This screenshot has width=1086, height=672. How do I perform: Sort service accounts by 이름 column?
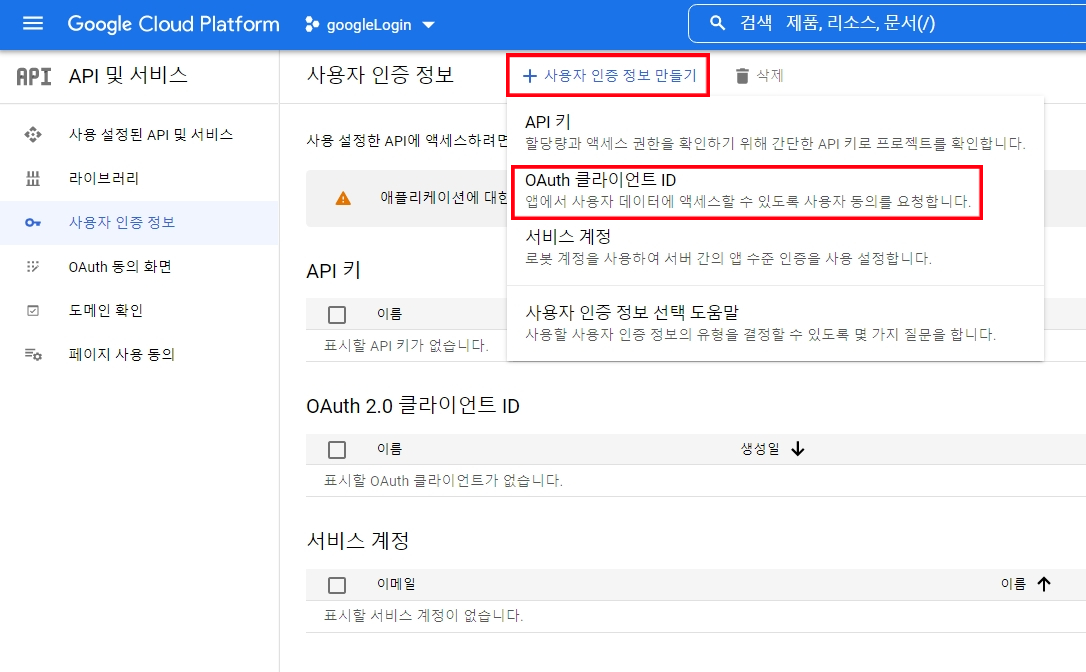click(1013, 584)
